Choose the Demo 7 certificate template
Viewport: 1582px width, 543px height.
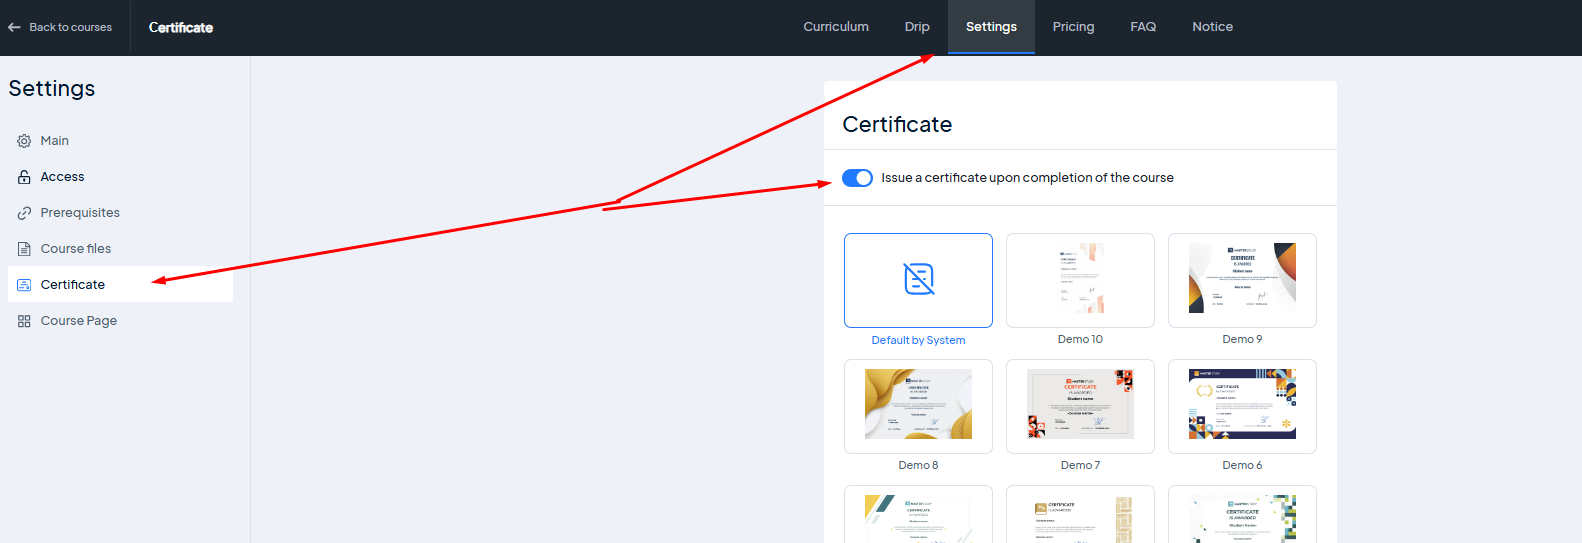click(x=1080, y=406)
